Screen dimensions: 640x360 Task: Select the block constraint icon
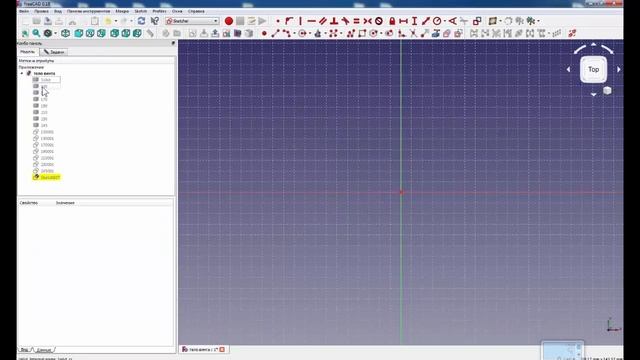click(x=379, y=21)
